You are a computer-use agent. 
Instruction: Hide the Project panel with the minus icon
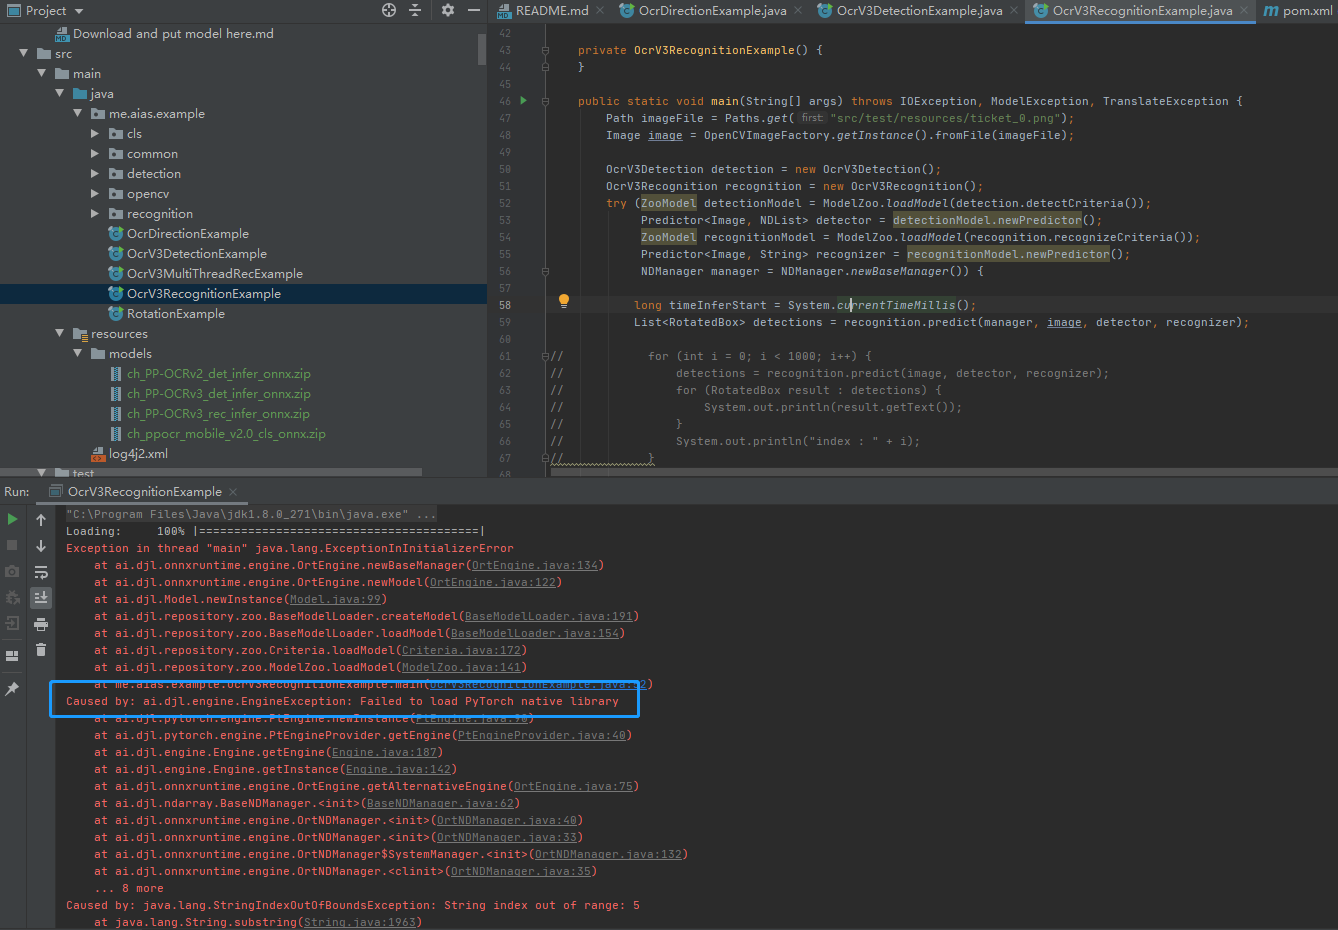tap(474, 10)
